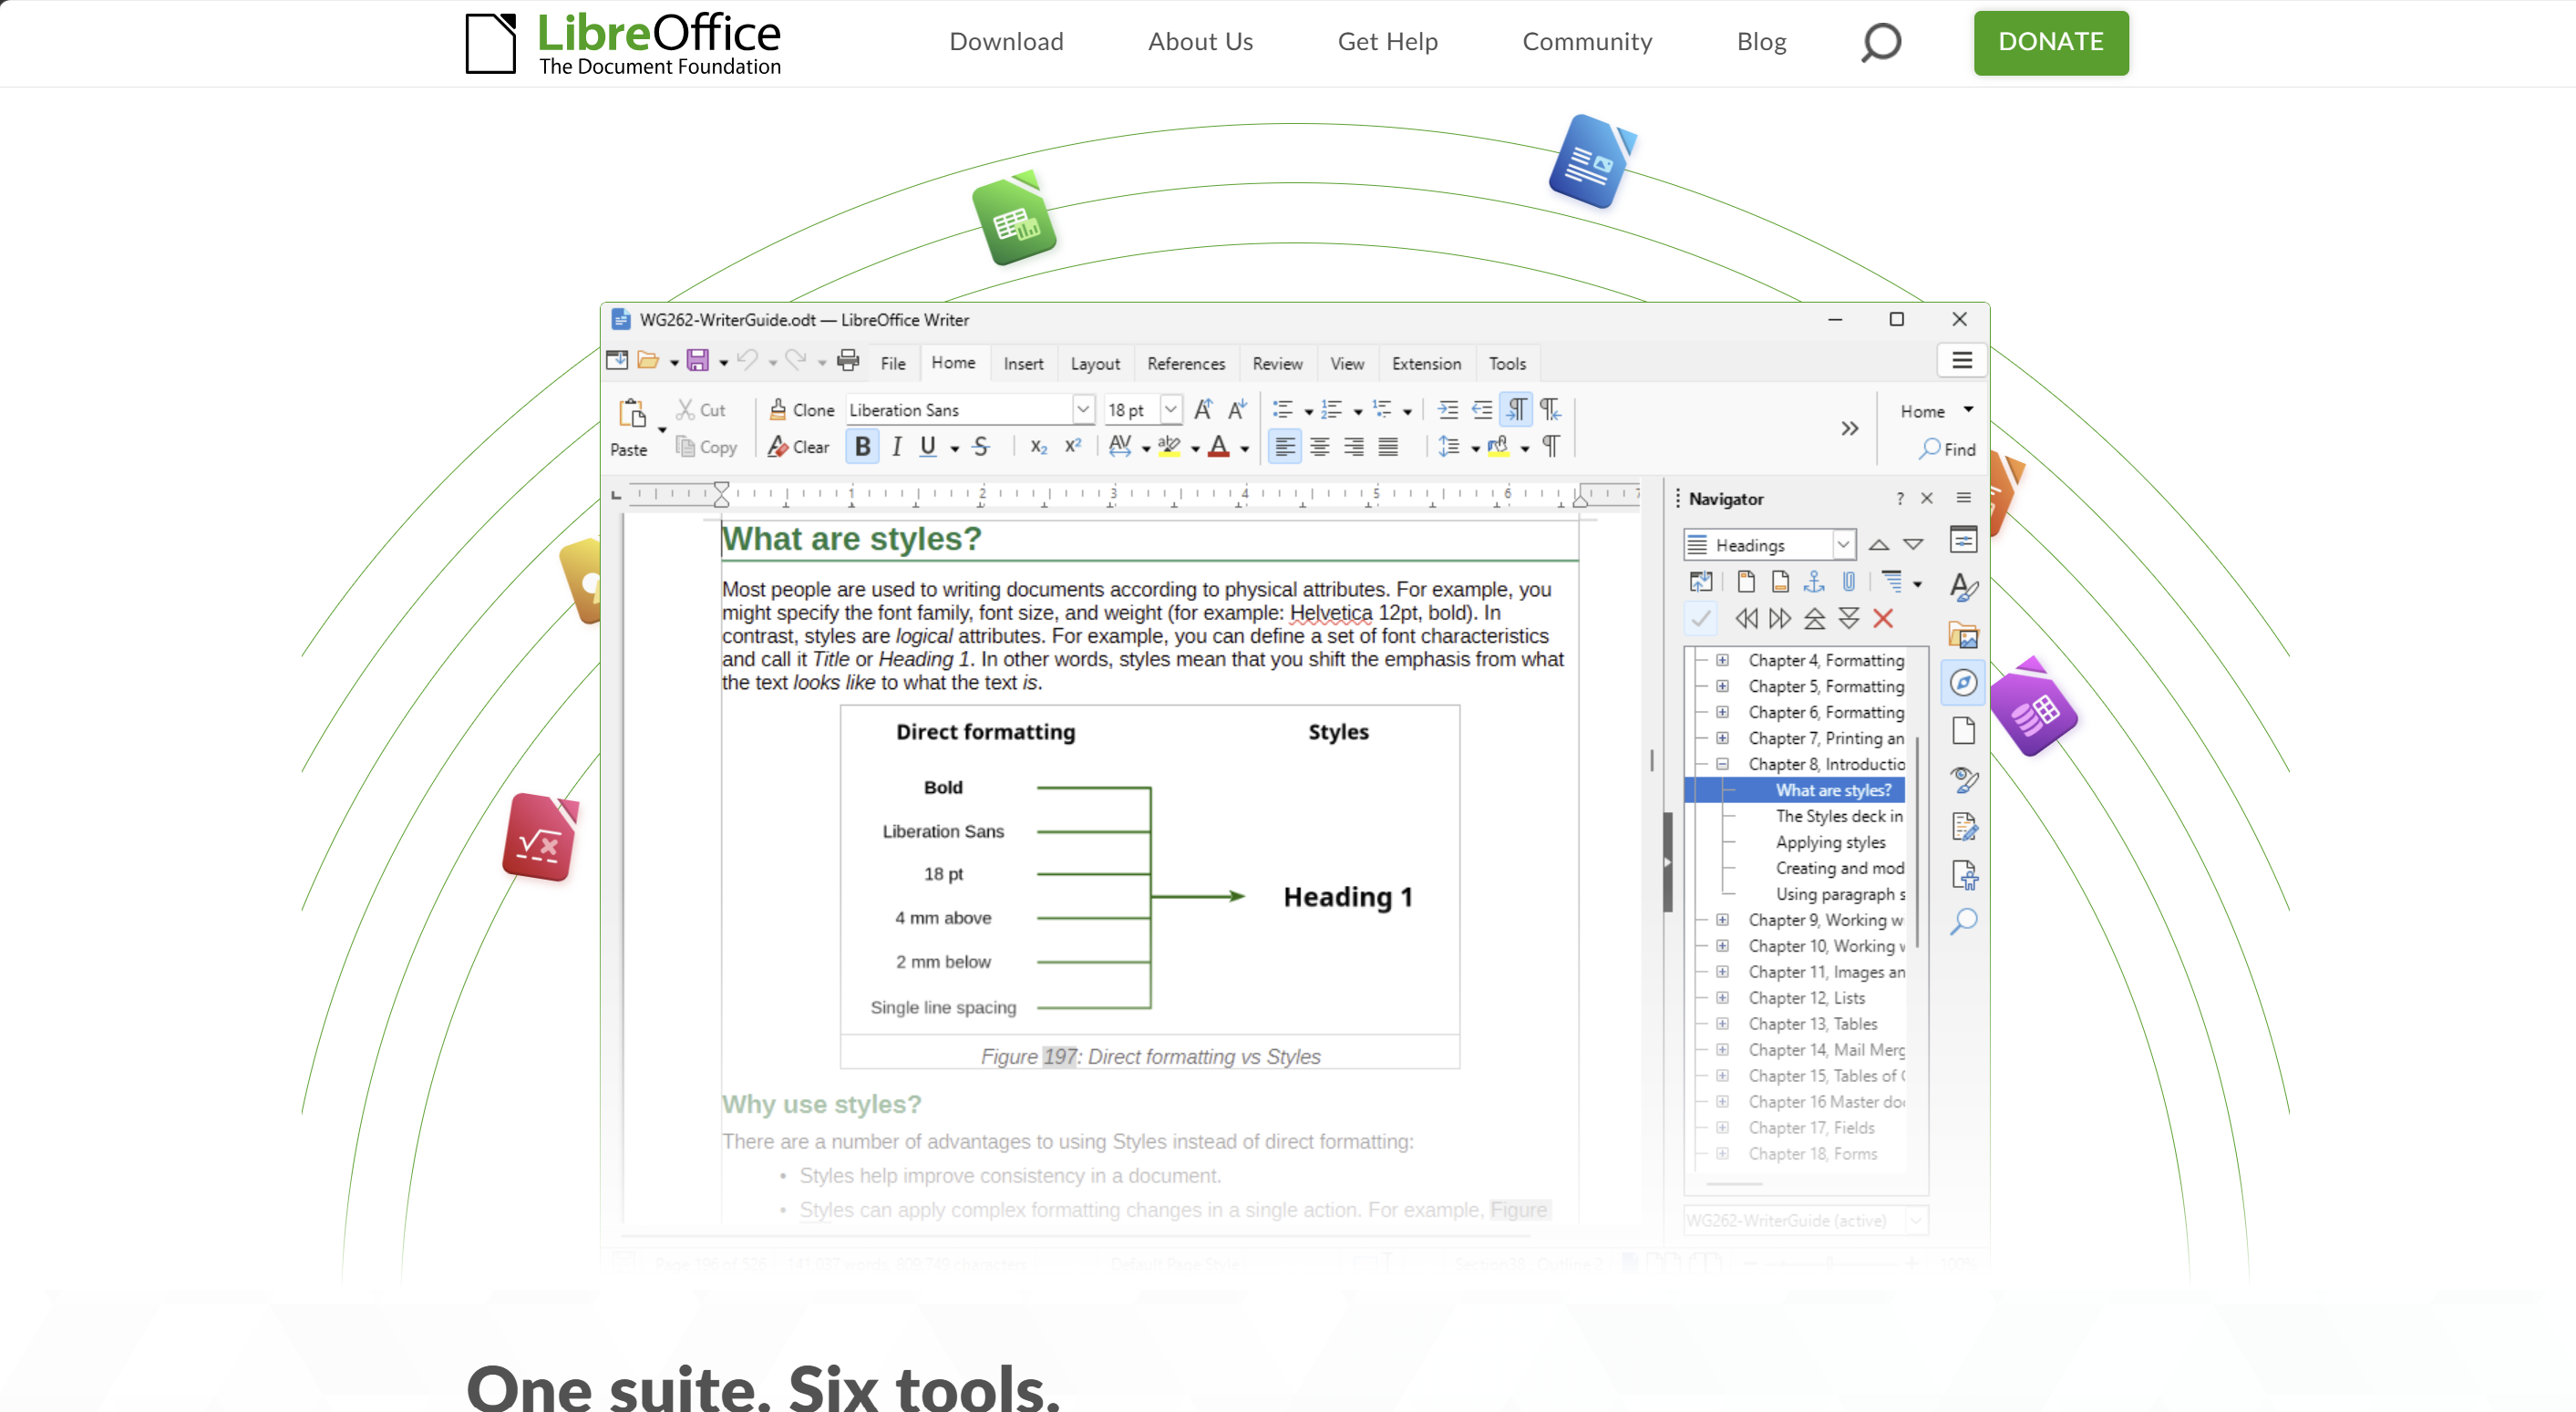
Task: Open the Liberation Sans font name dropdown
Action: [x=1083, y=410]
